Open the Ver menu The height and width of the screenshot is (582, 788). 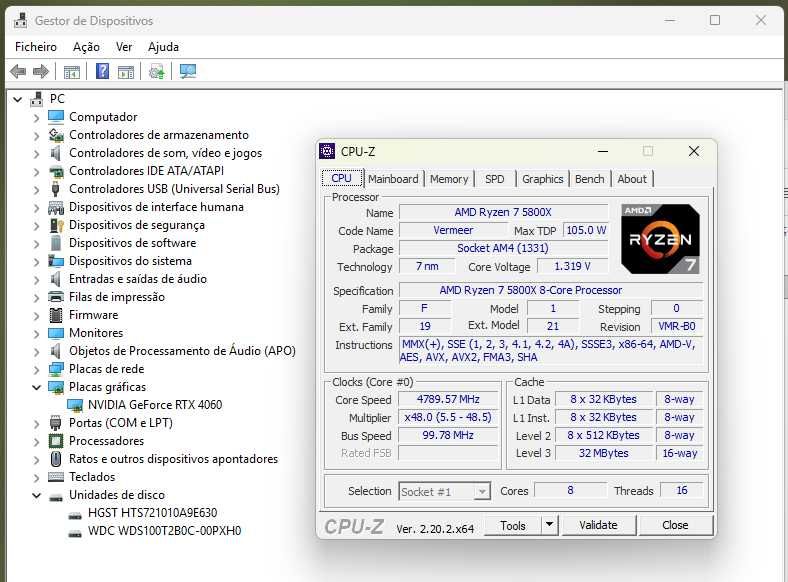click(124, 47)
